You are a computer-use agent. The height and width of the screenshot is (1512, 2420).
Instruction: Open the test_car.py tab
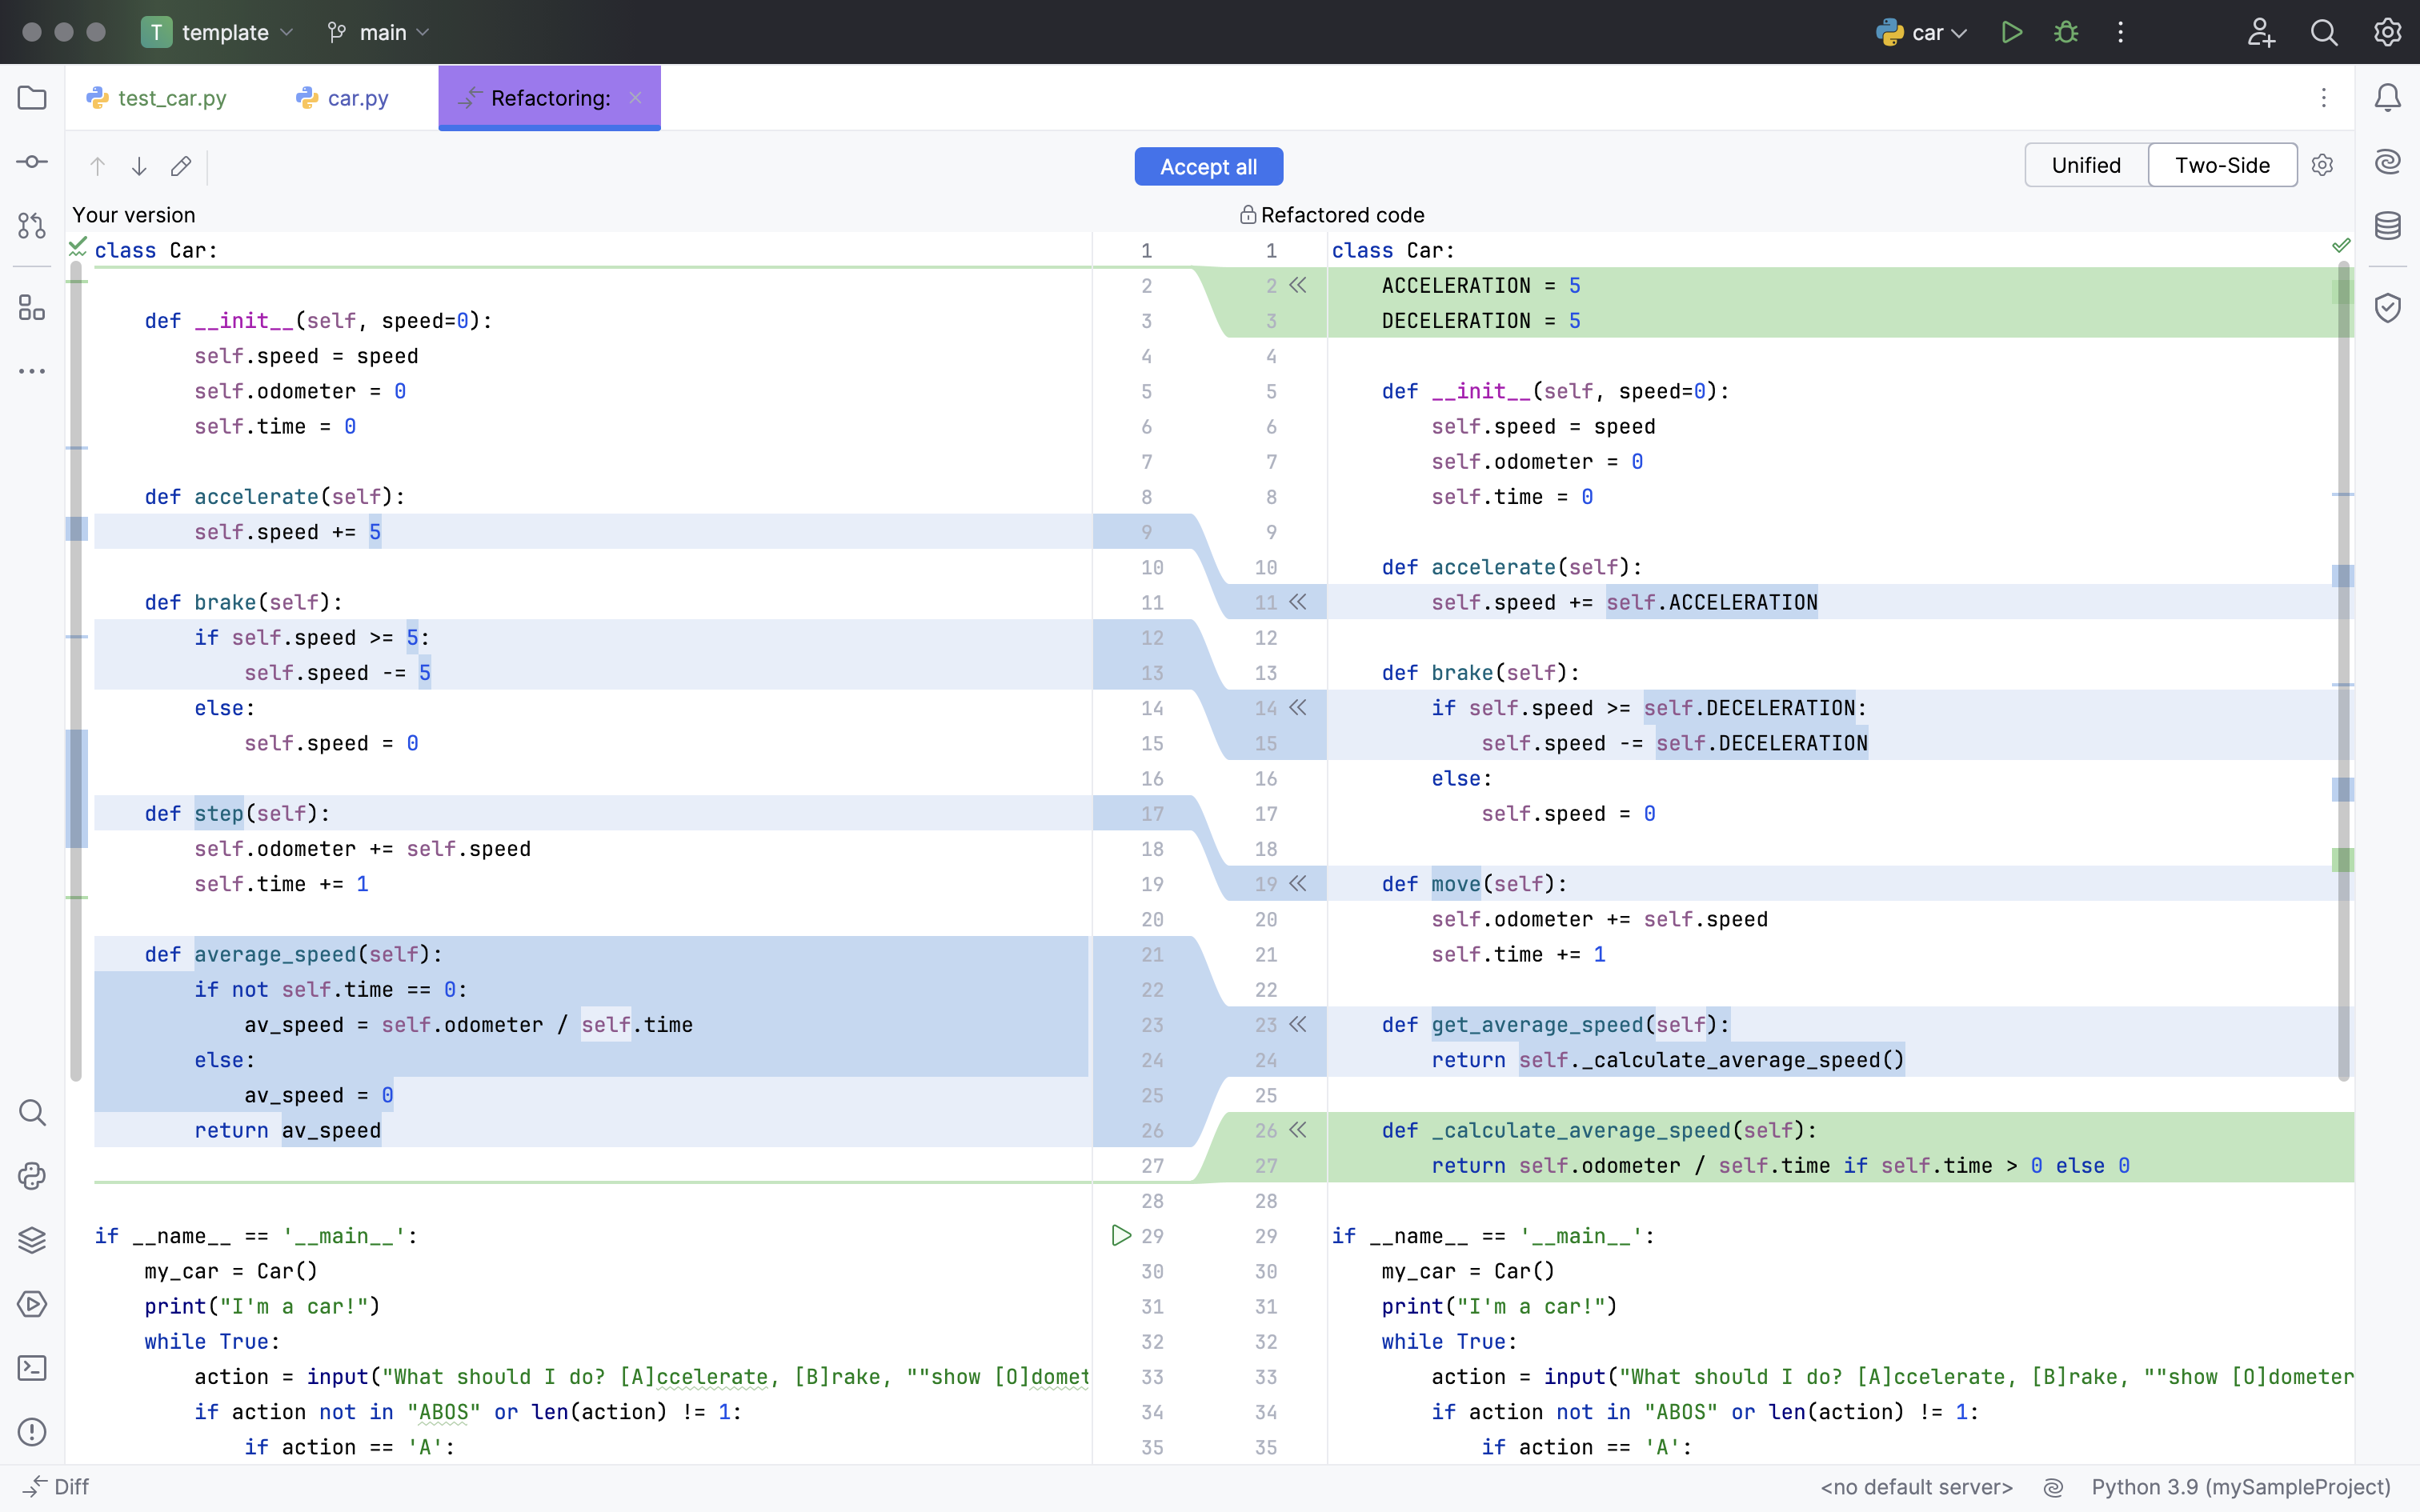click(170, 98)
